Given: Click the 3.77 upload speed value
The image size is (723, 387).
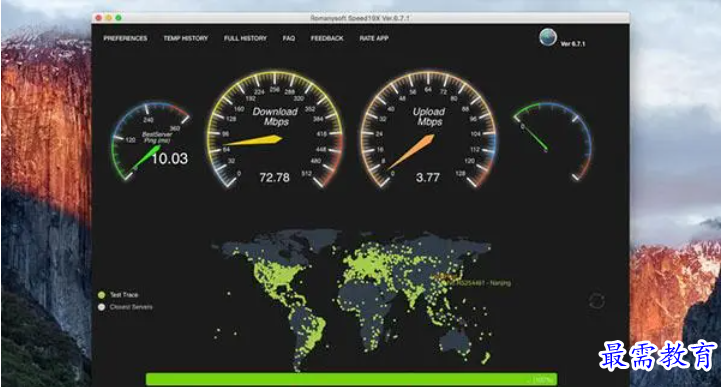Looking at the screenshot, I should coord(427,178).
